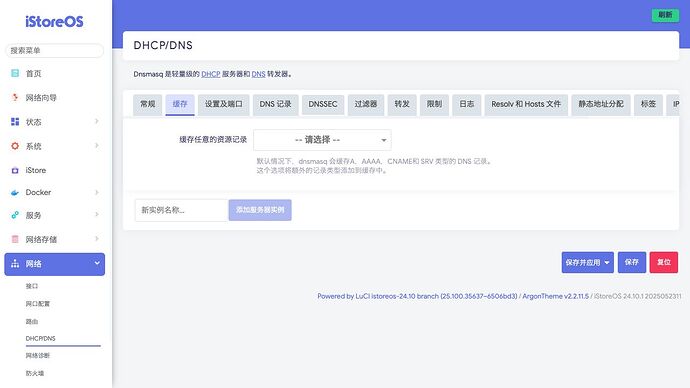The width and height of the screenshot is (690, 388).
Task: Click the 添加服务器实例 button
Action: point(260,210)
